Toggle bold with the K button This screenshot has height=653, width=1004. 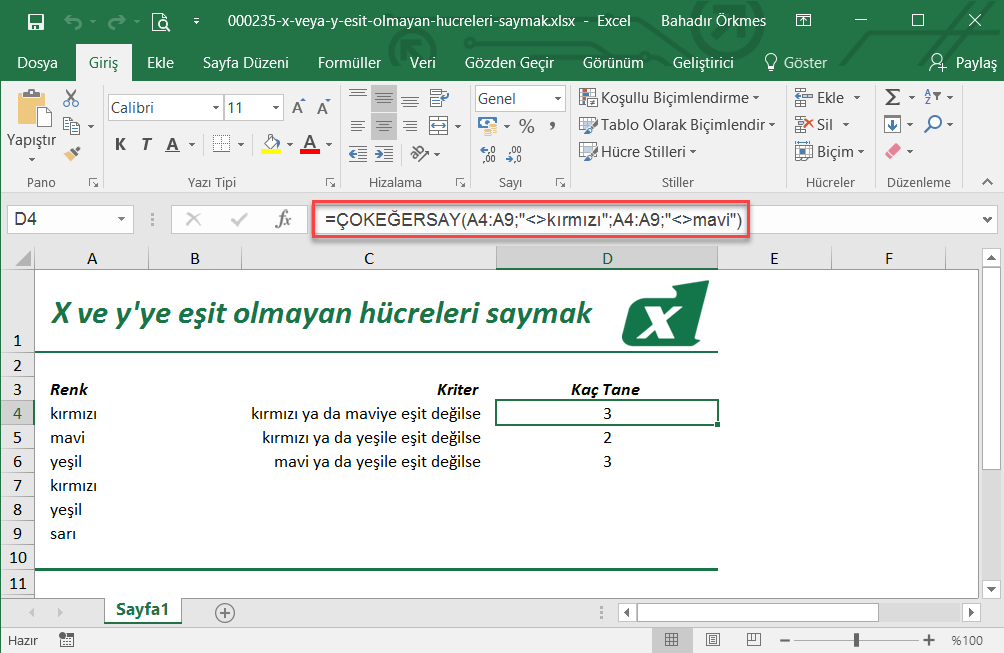point(120,145)
